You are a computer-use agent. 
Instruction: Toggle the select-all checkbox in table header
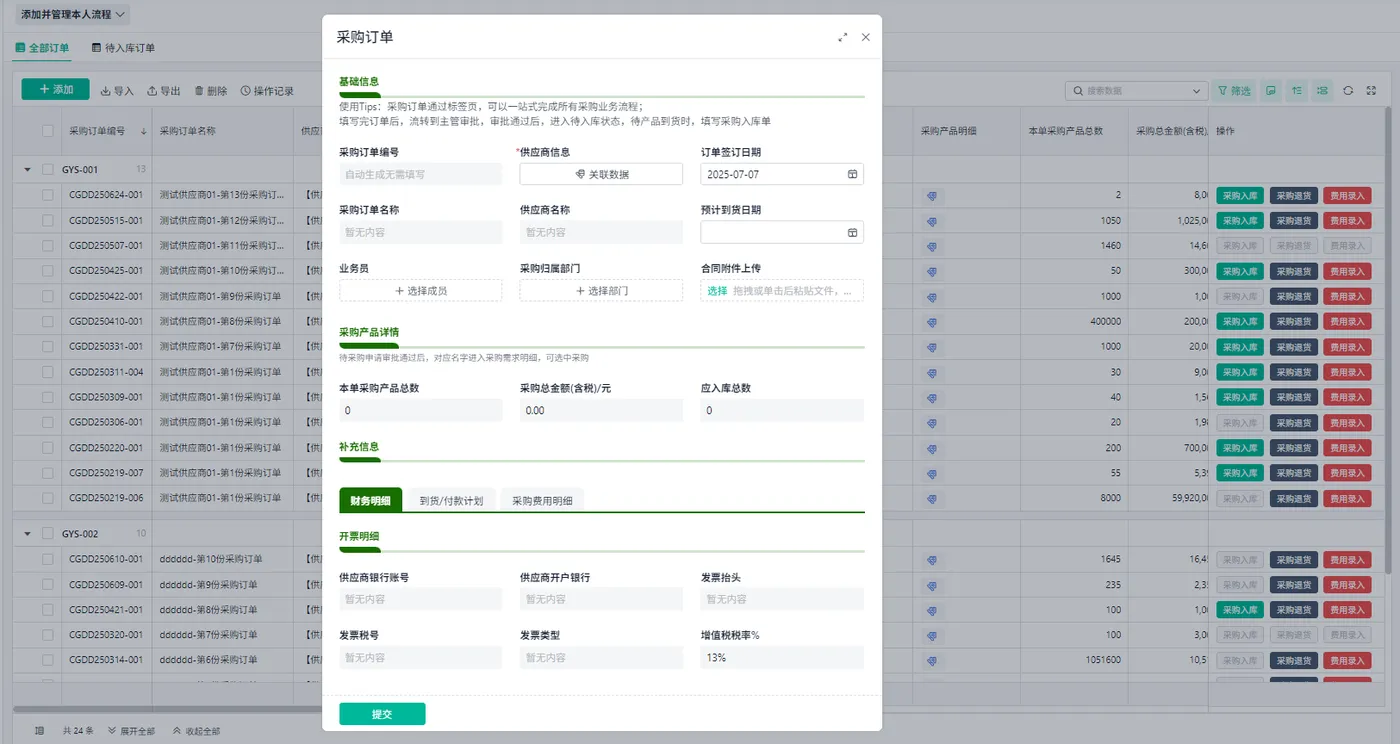[x=48, y=131]
